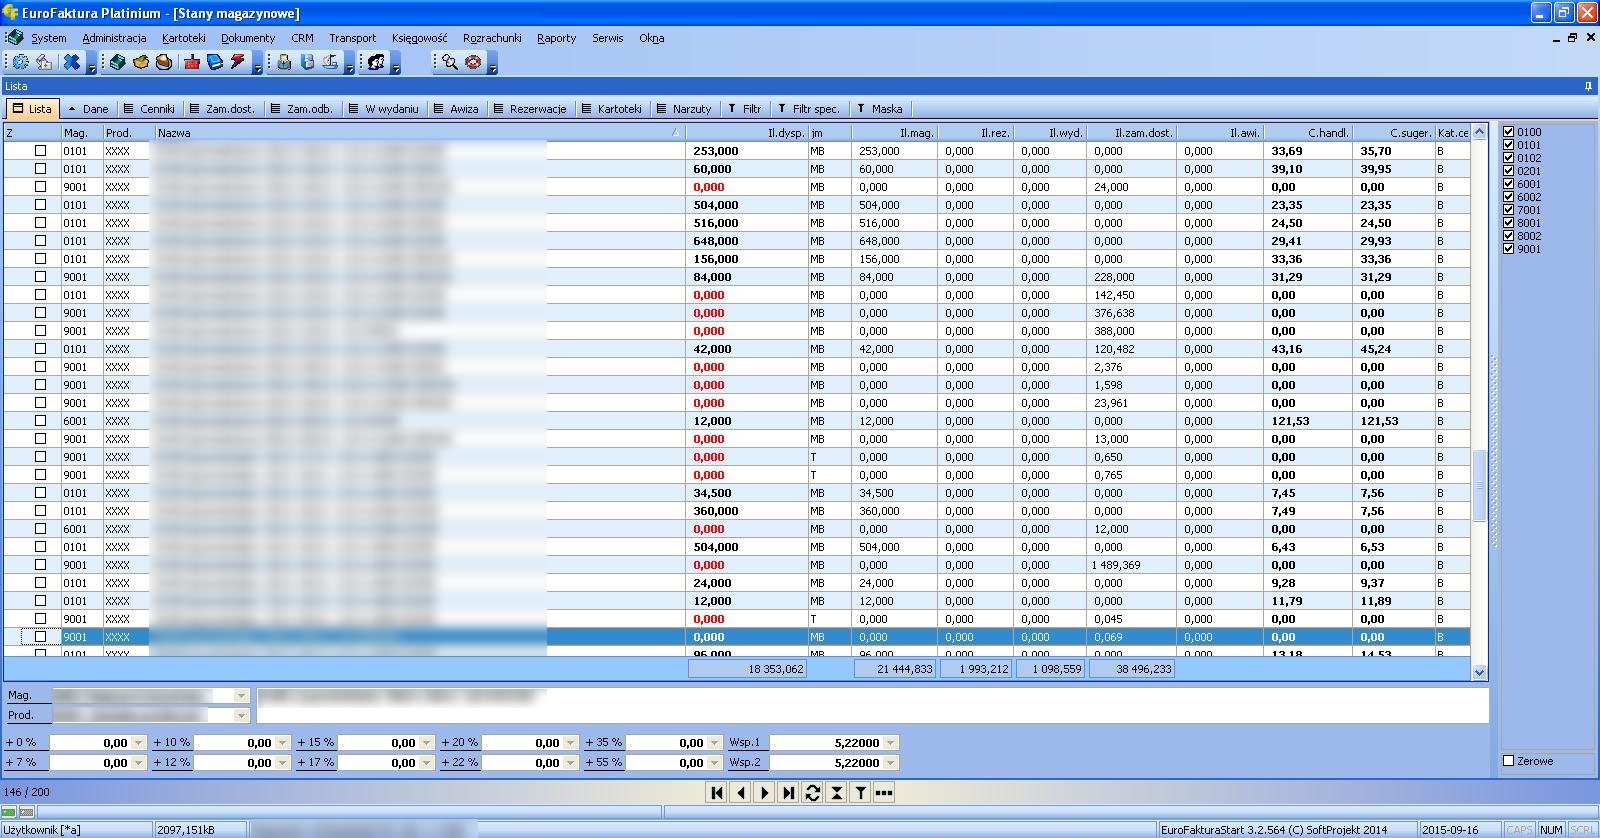Click the sailing ship toolbar icon
Image resolution: width=1600 pixels, height=838 pixels.
[x=330, y=62]
